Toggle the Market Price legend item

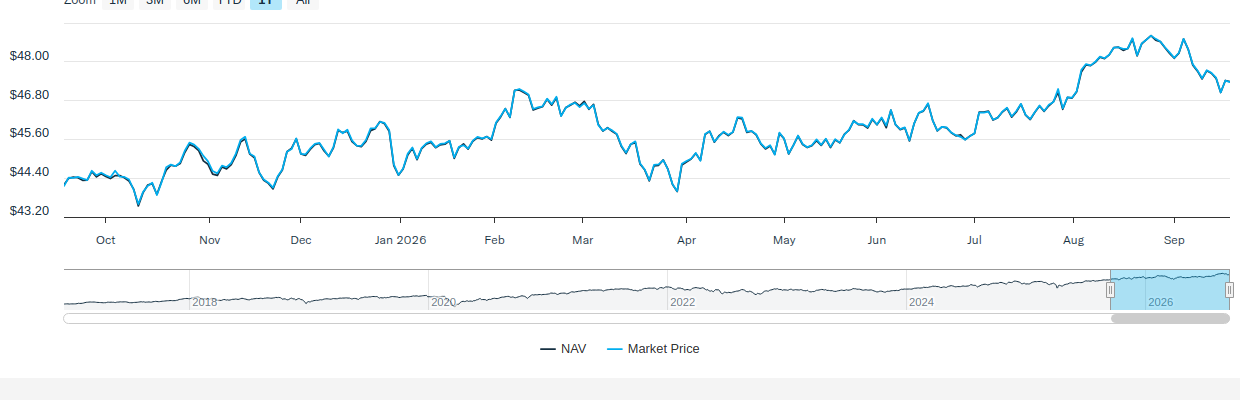coord(653,349)
